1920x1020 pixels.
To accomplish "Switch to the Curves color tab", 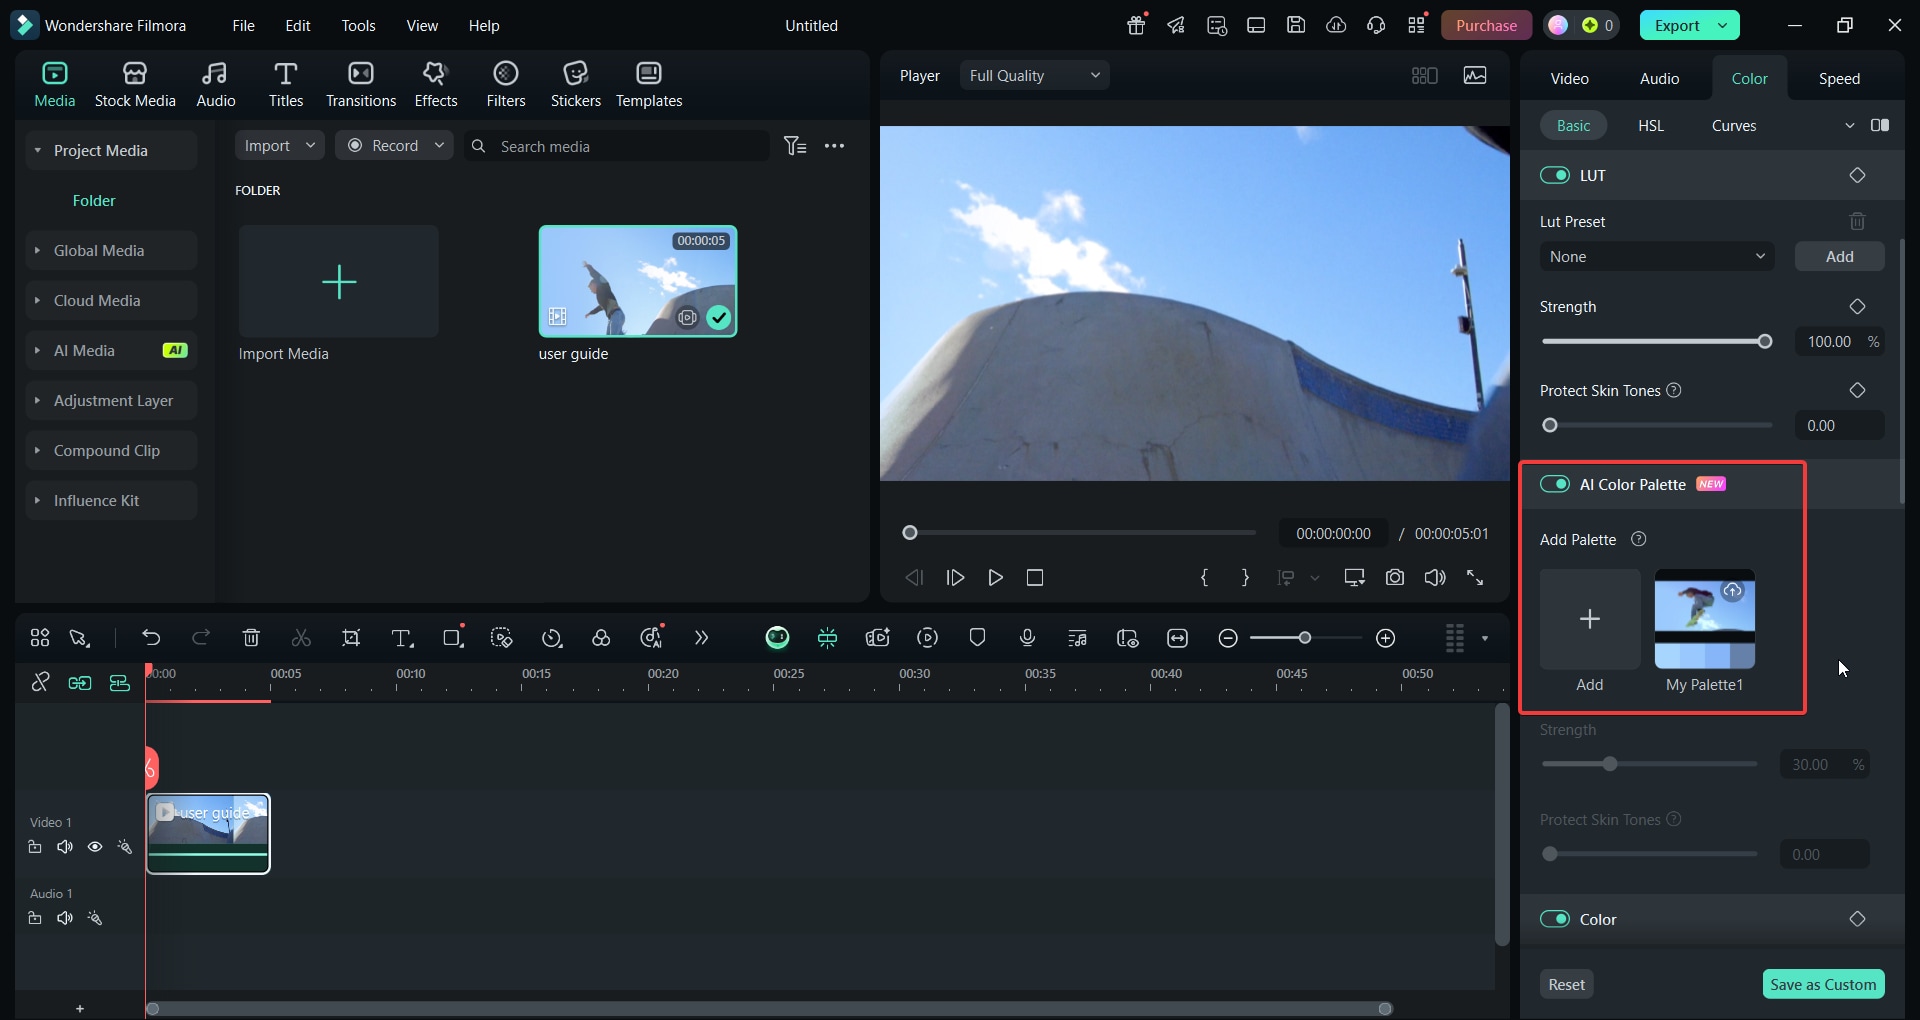I will coord(1733,125).
